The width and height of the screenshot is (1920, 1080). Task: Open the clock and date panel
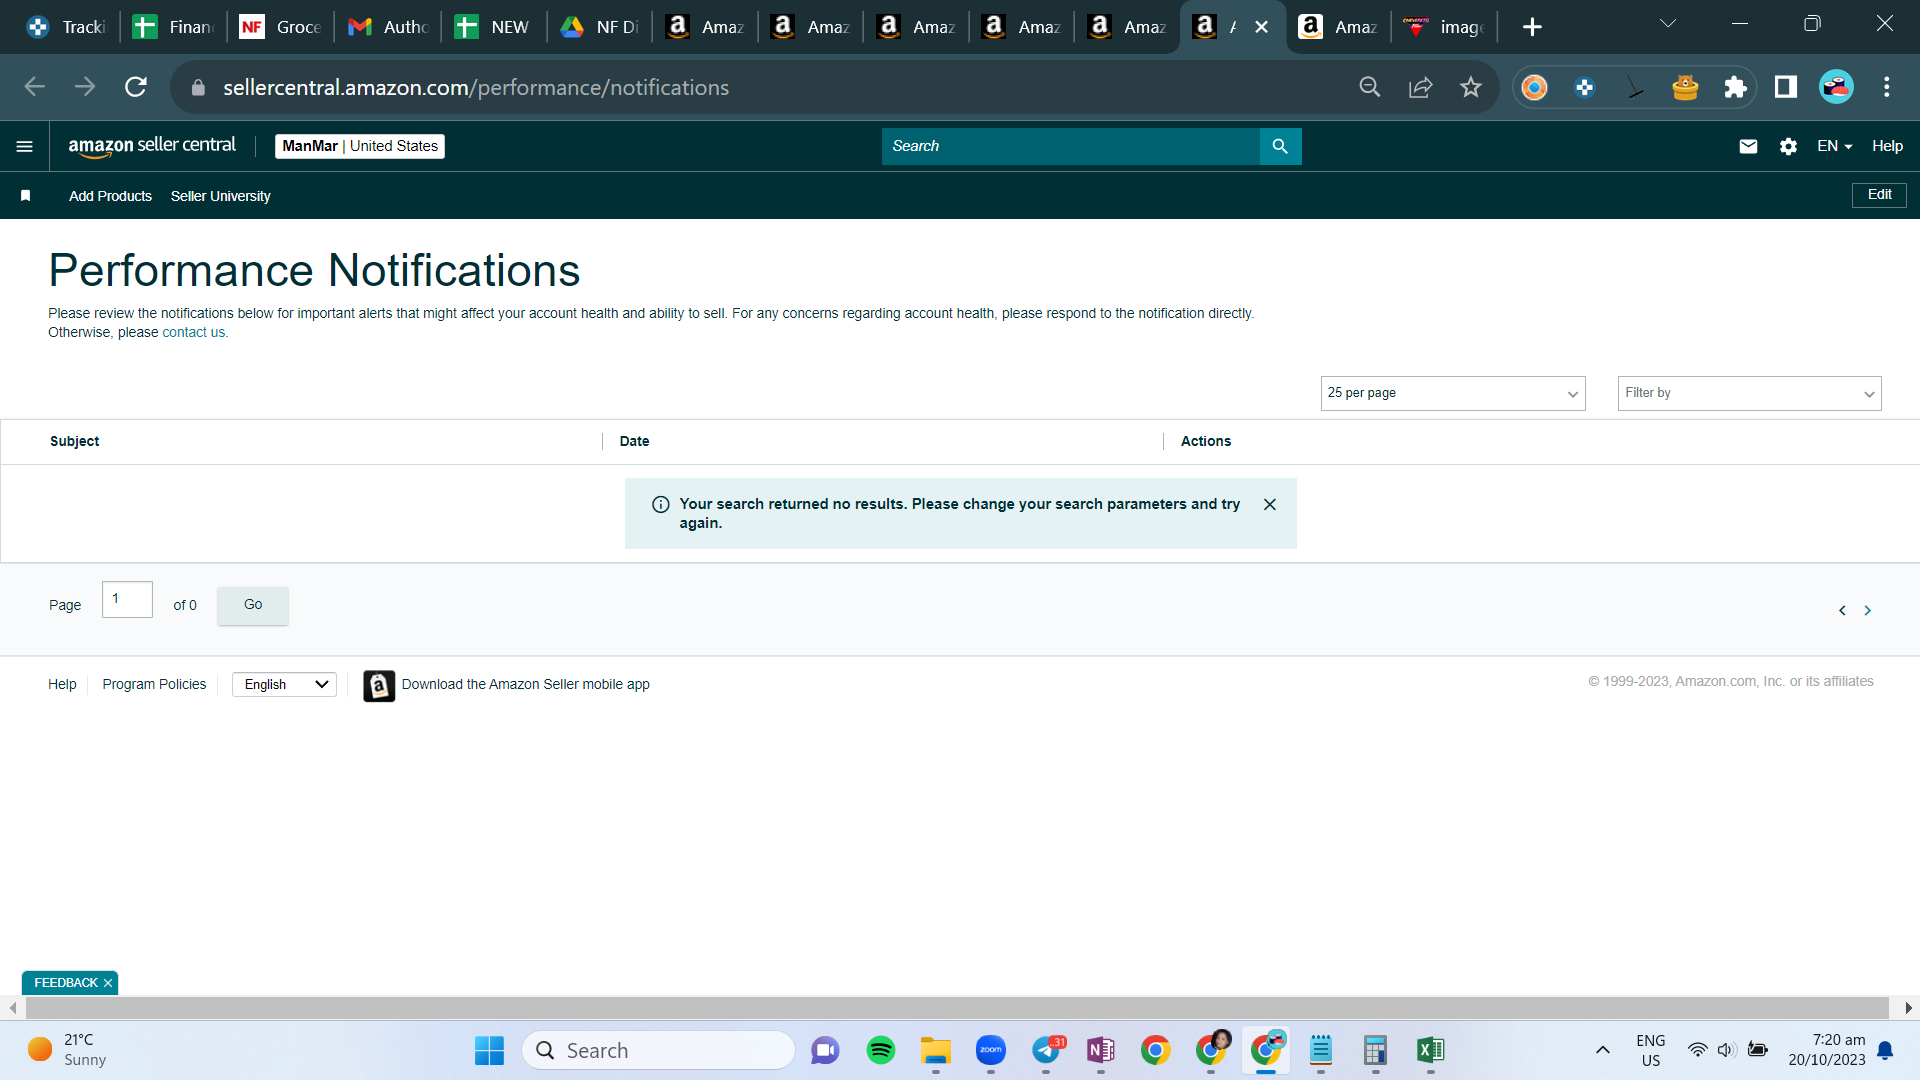[x=1827, y=1050]
